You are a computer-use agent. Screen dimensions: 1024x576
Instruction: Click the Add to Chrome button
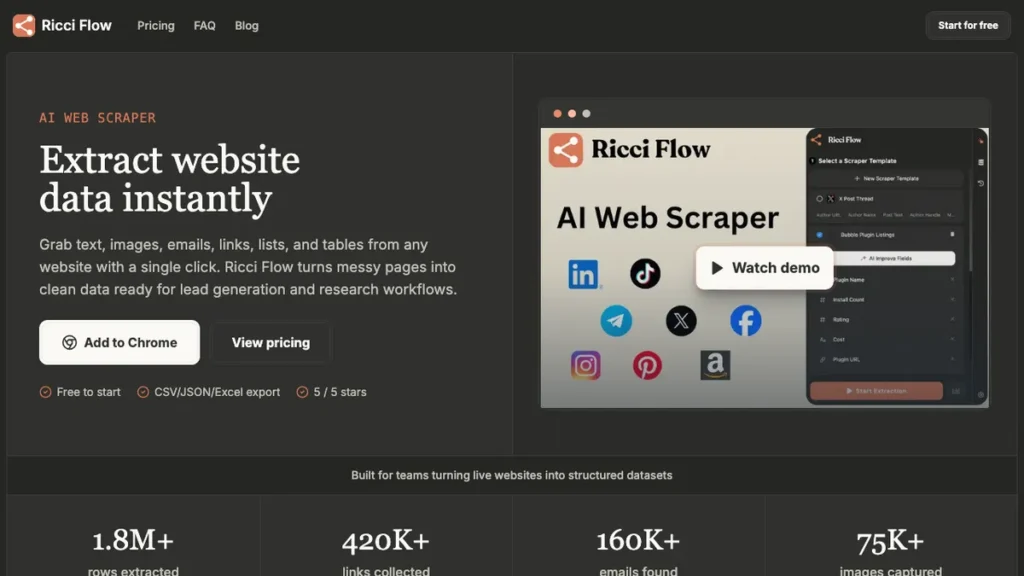pos(120,342)
